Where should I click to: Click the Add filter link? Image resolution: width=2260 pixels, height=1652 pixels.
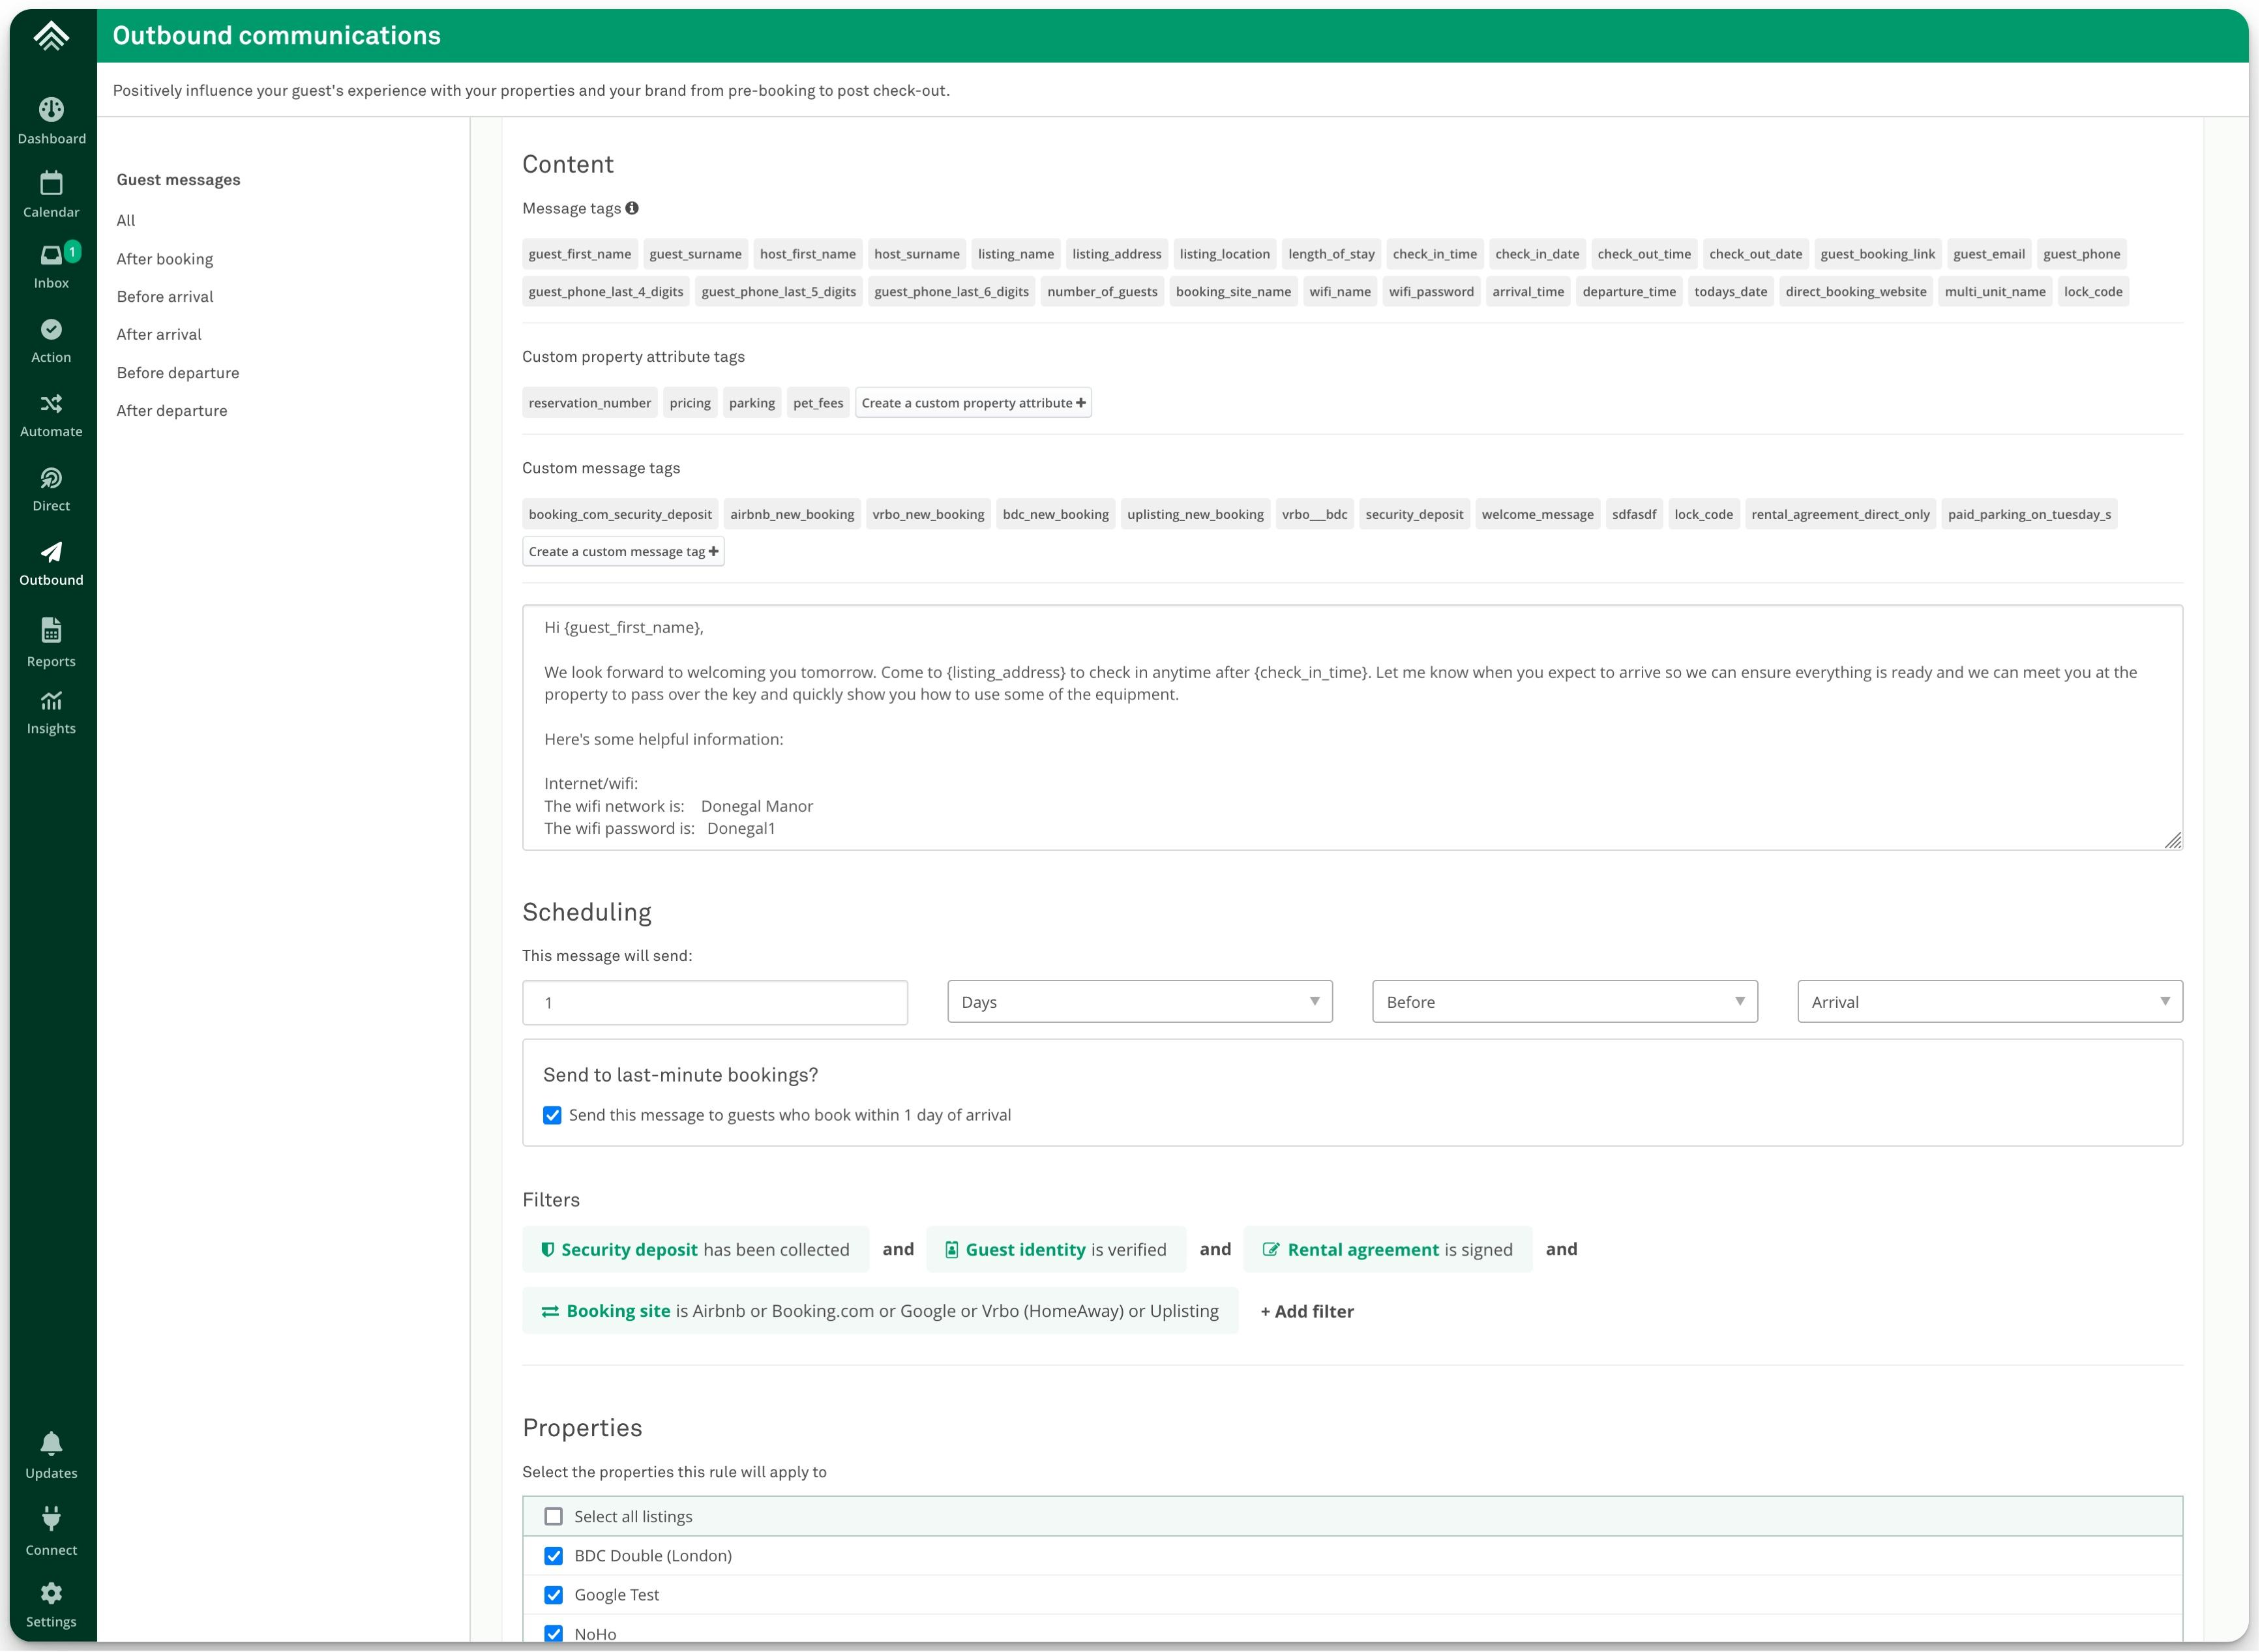1306,1312
